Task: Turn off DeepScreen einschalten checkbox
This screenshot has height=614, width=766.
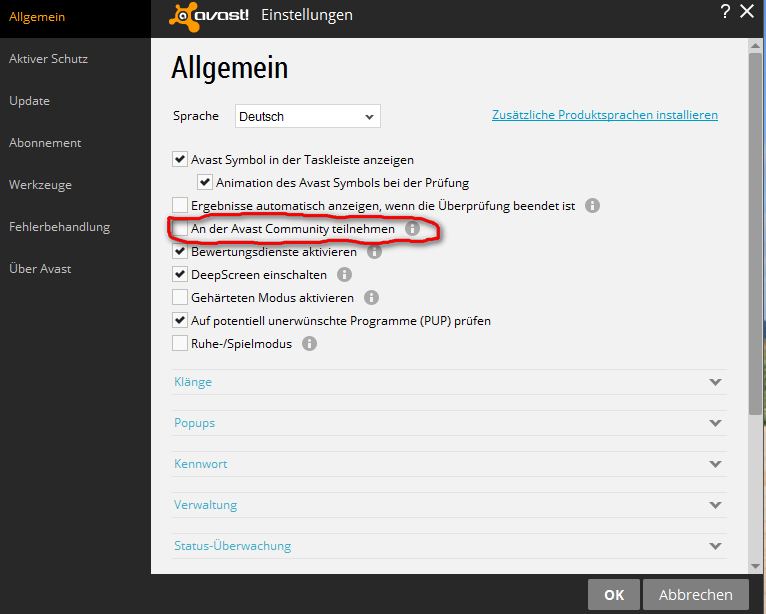Action: point(180,274)
